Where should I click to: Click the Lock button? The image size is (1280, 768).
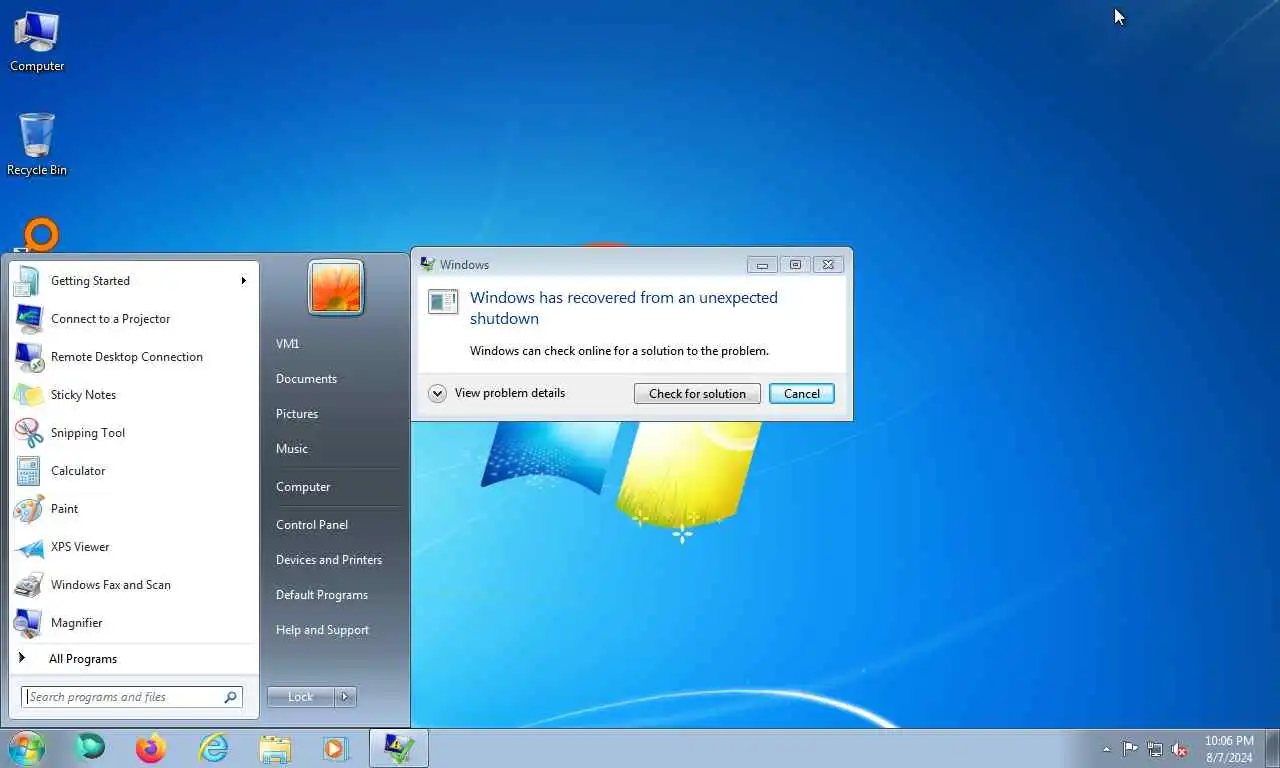pos(301,697)
